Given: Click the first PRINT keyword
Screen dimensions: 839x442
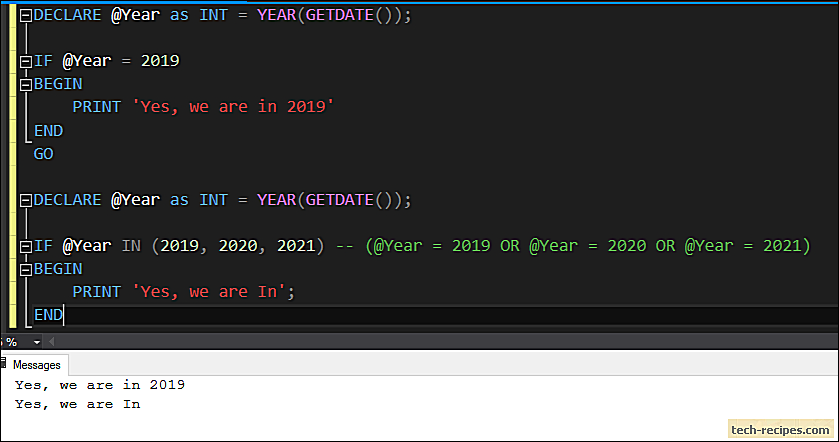Looking at the screenshot, I should (97, 107).
